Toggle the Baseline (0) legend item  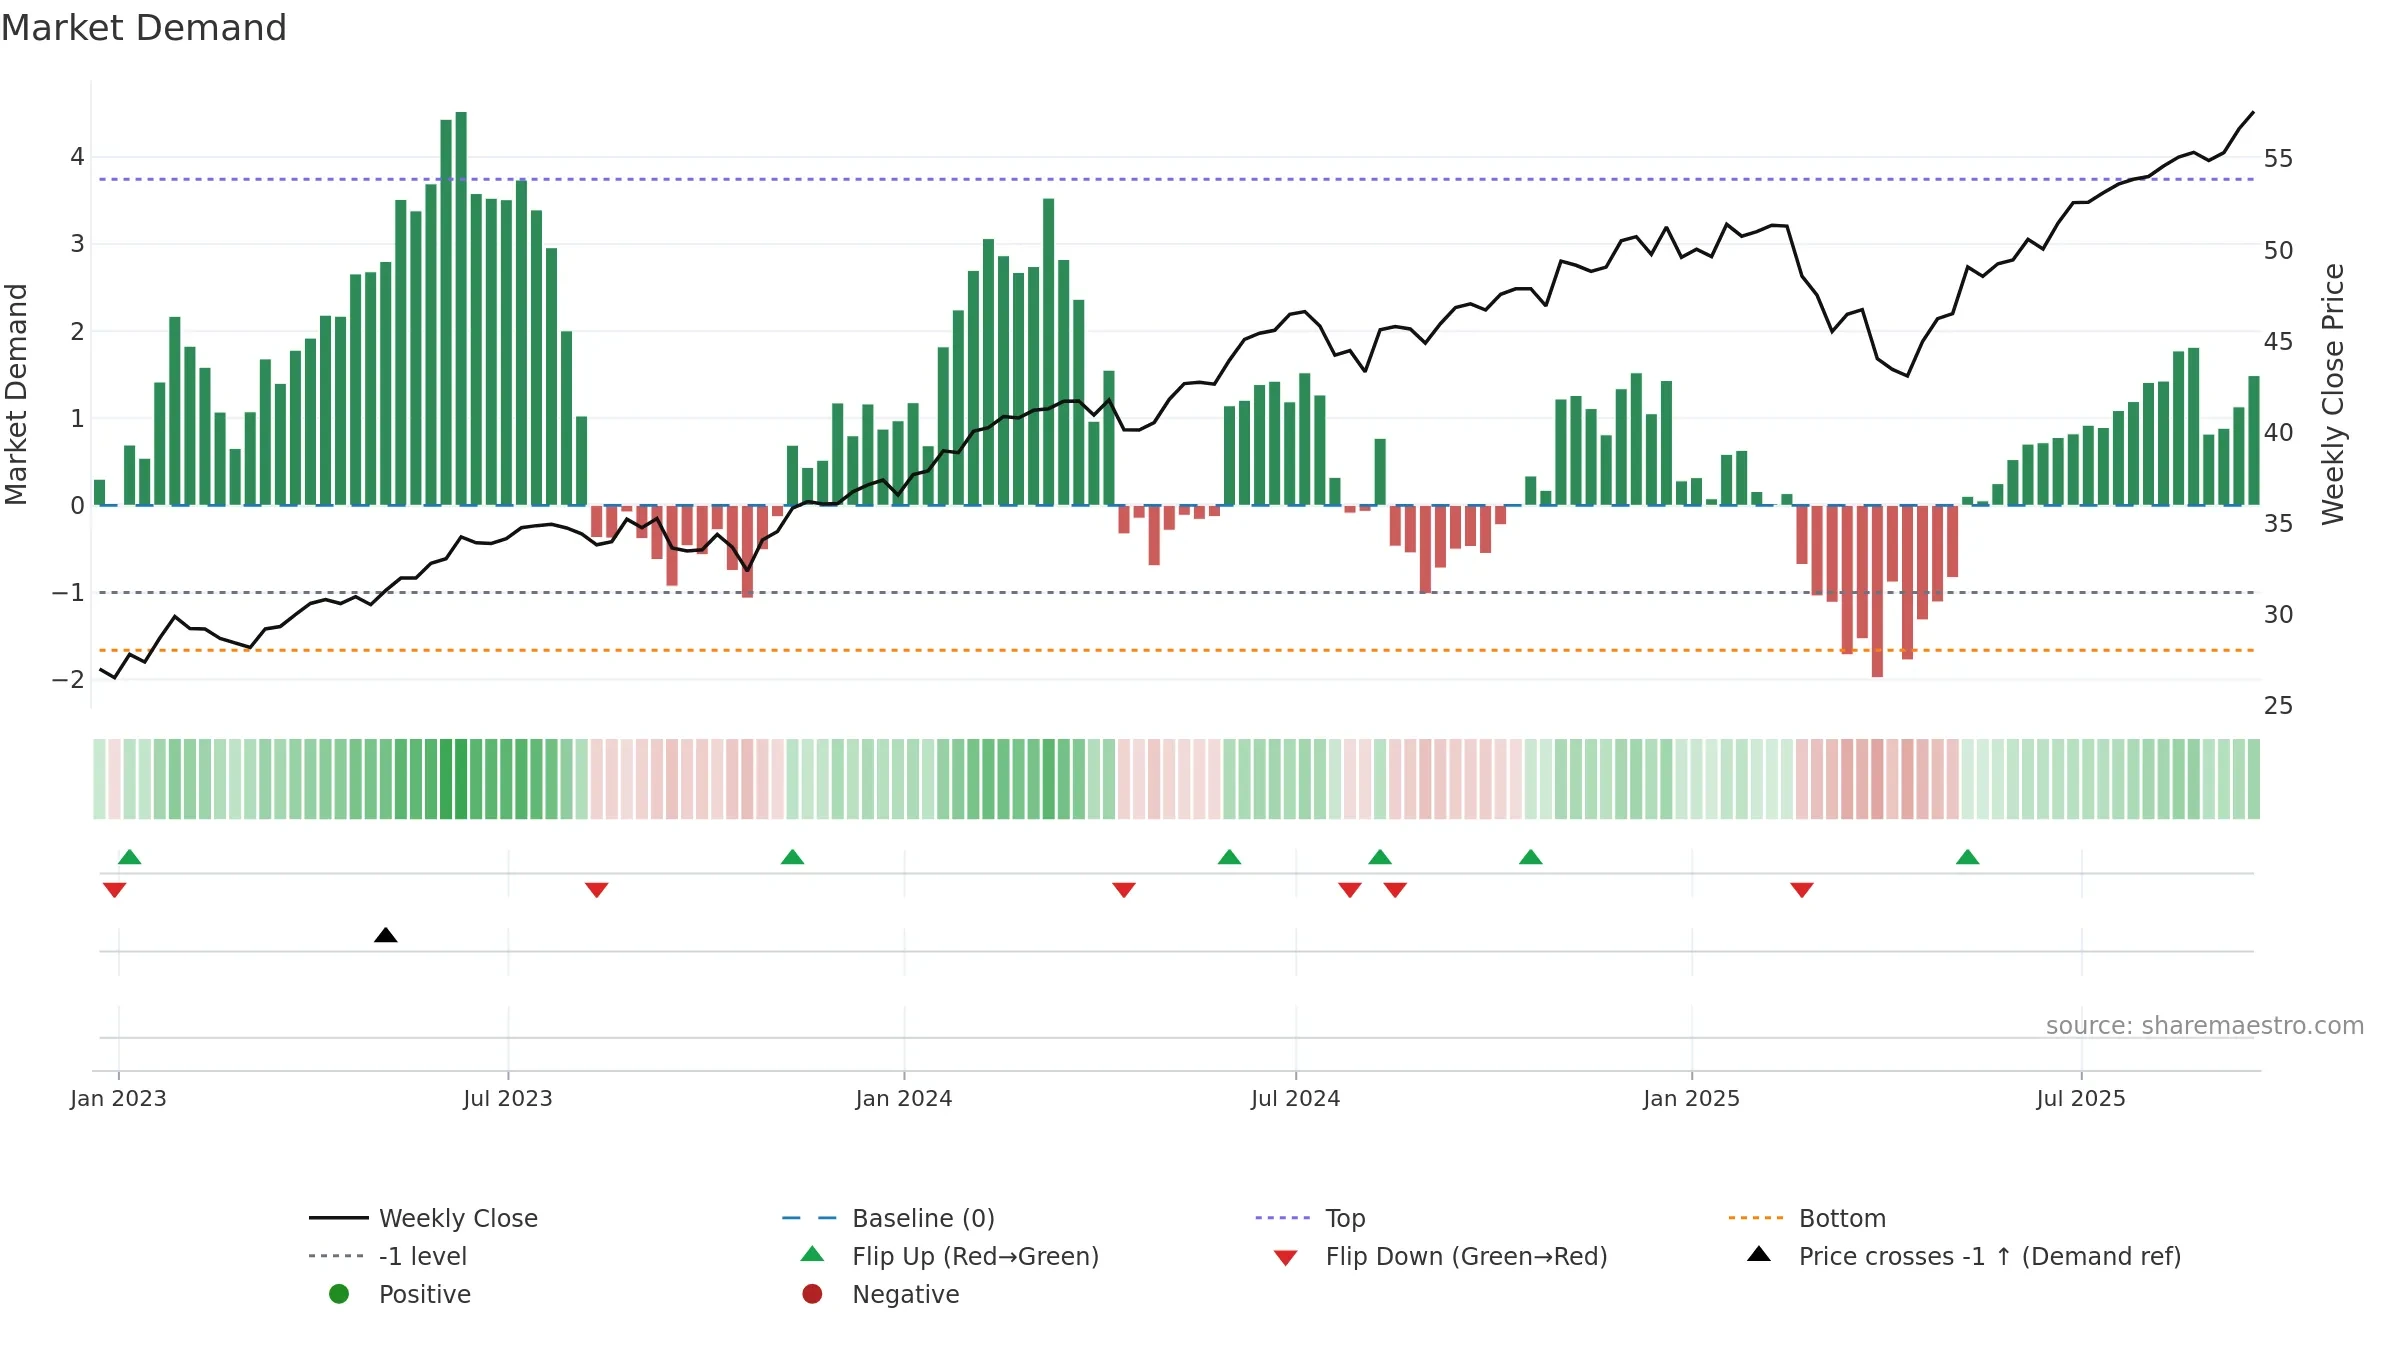[x=888, y=1218]
